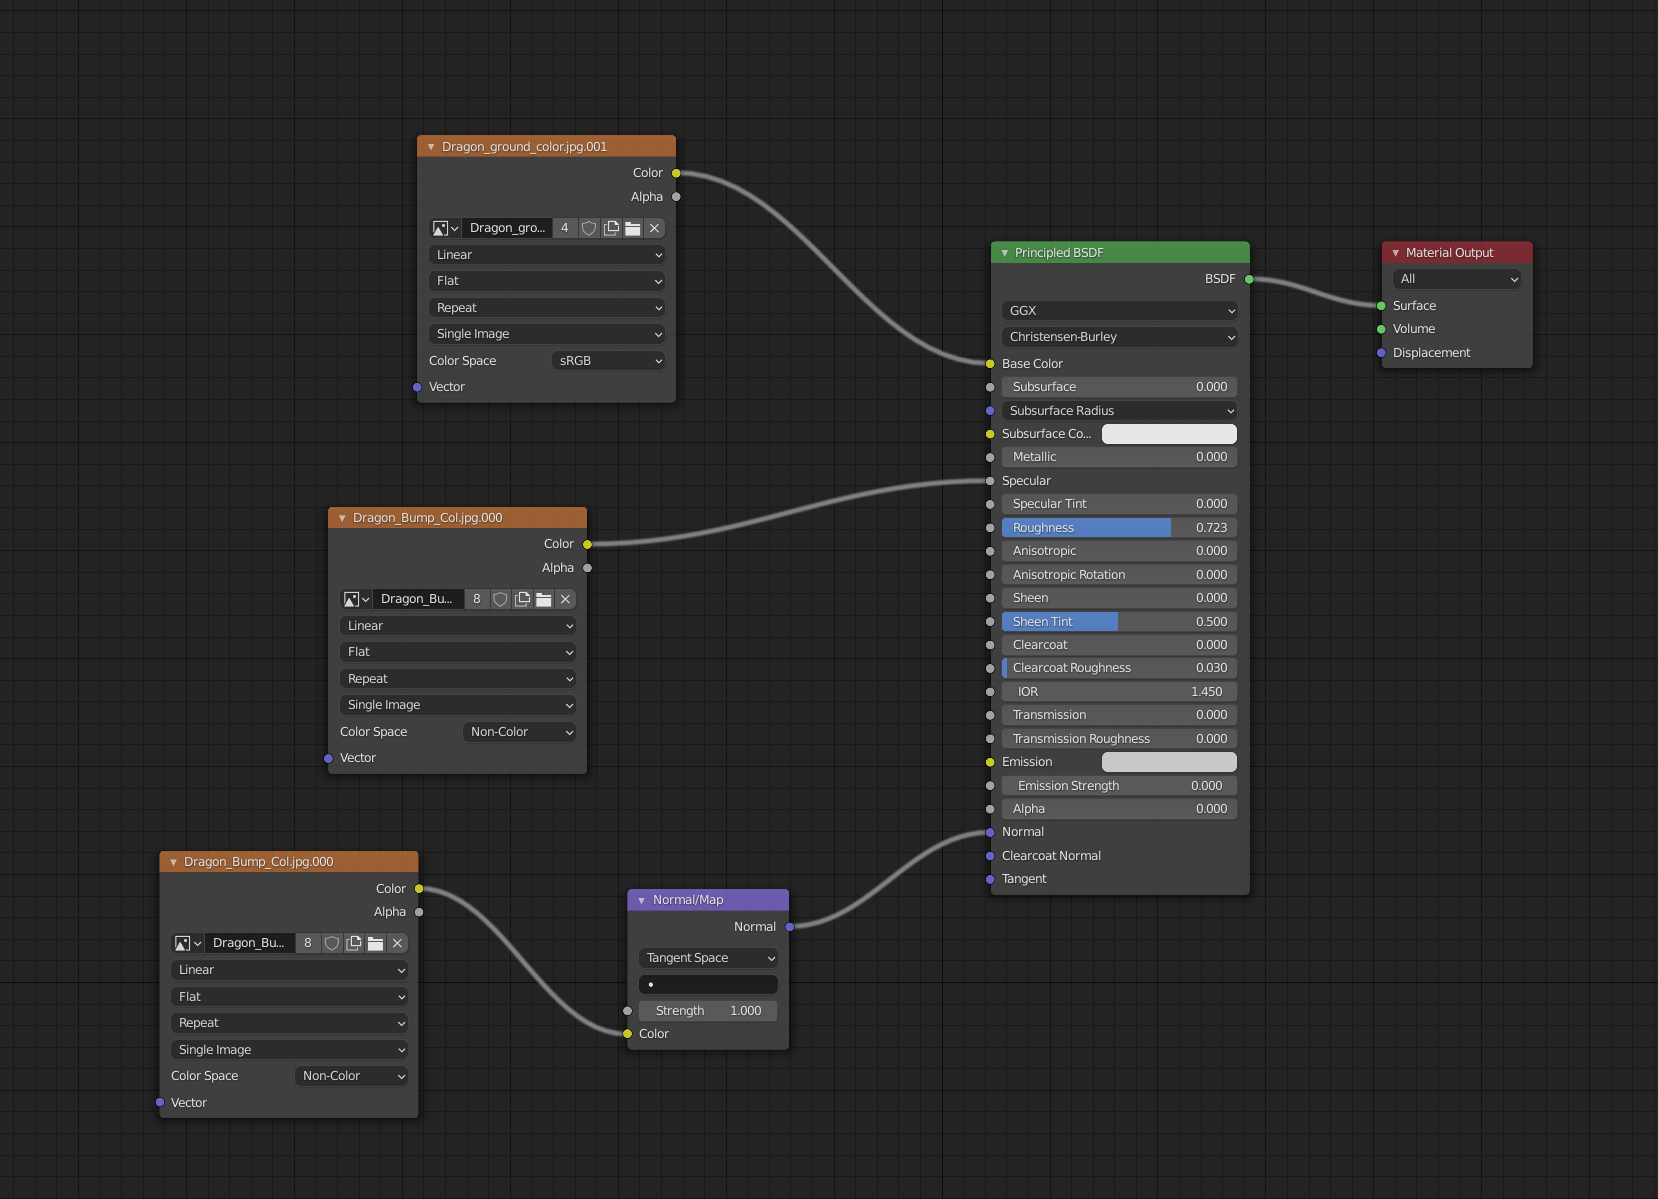Image resolution: width=1658 pixels, height=1199 pixels.
Task: Open the GGX distribution dropdown on Principled BSDF
Action: point(1119,310)
